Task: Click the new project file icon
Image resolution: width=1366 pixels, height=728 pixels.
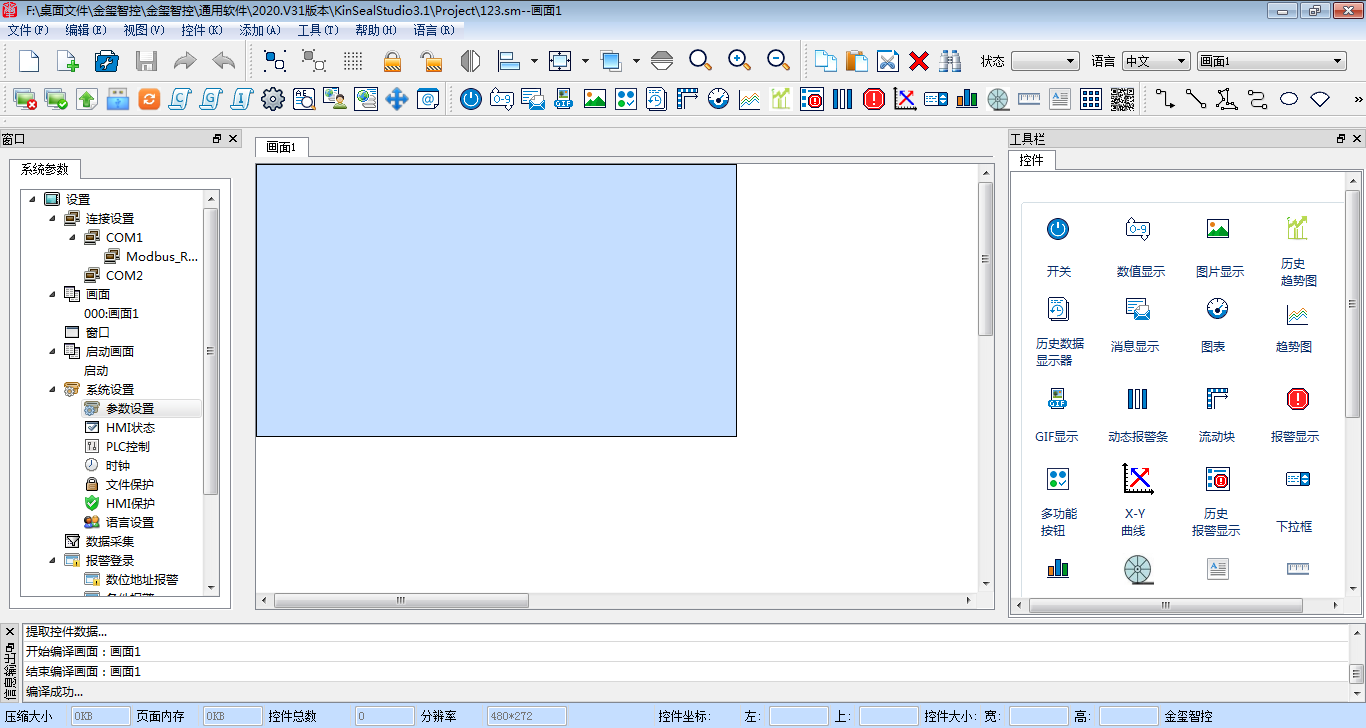Action: [30, 61]
